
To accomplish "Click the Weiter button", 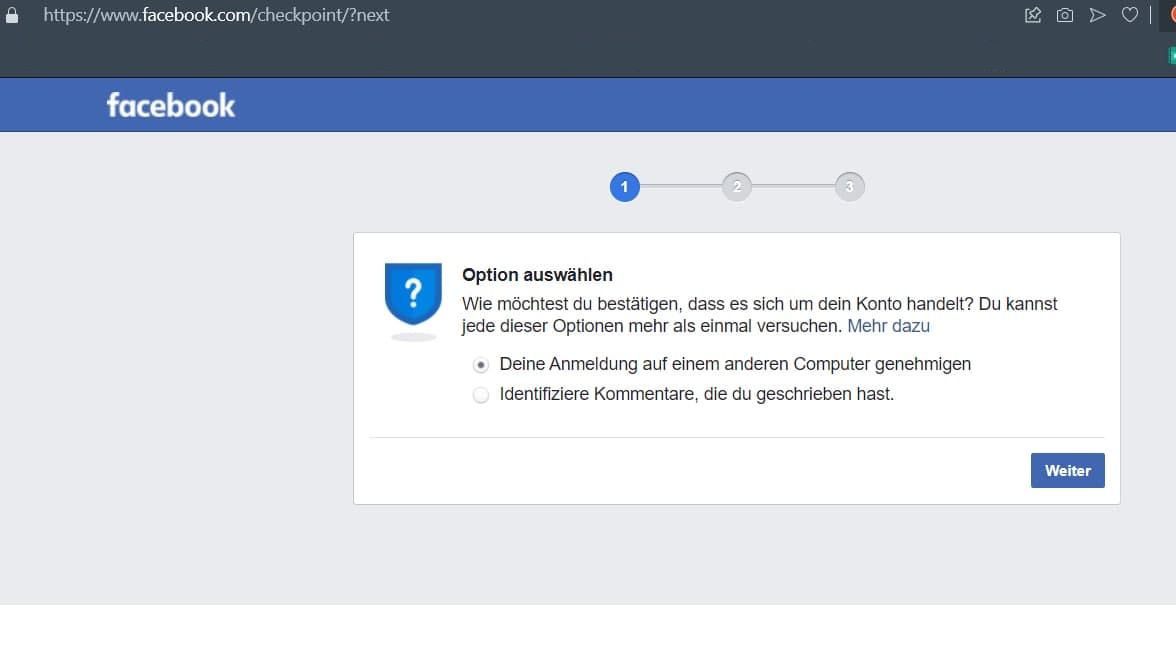I will (x=1067, y=470).
